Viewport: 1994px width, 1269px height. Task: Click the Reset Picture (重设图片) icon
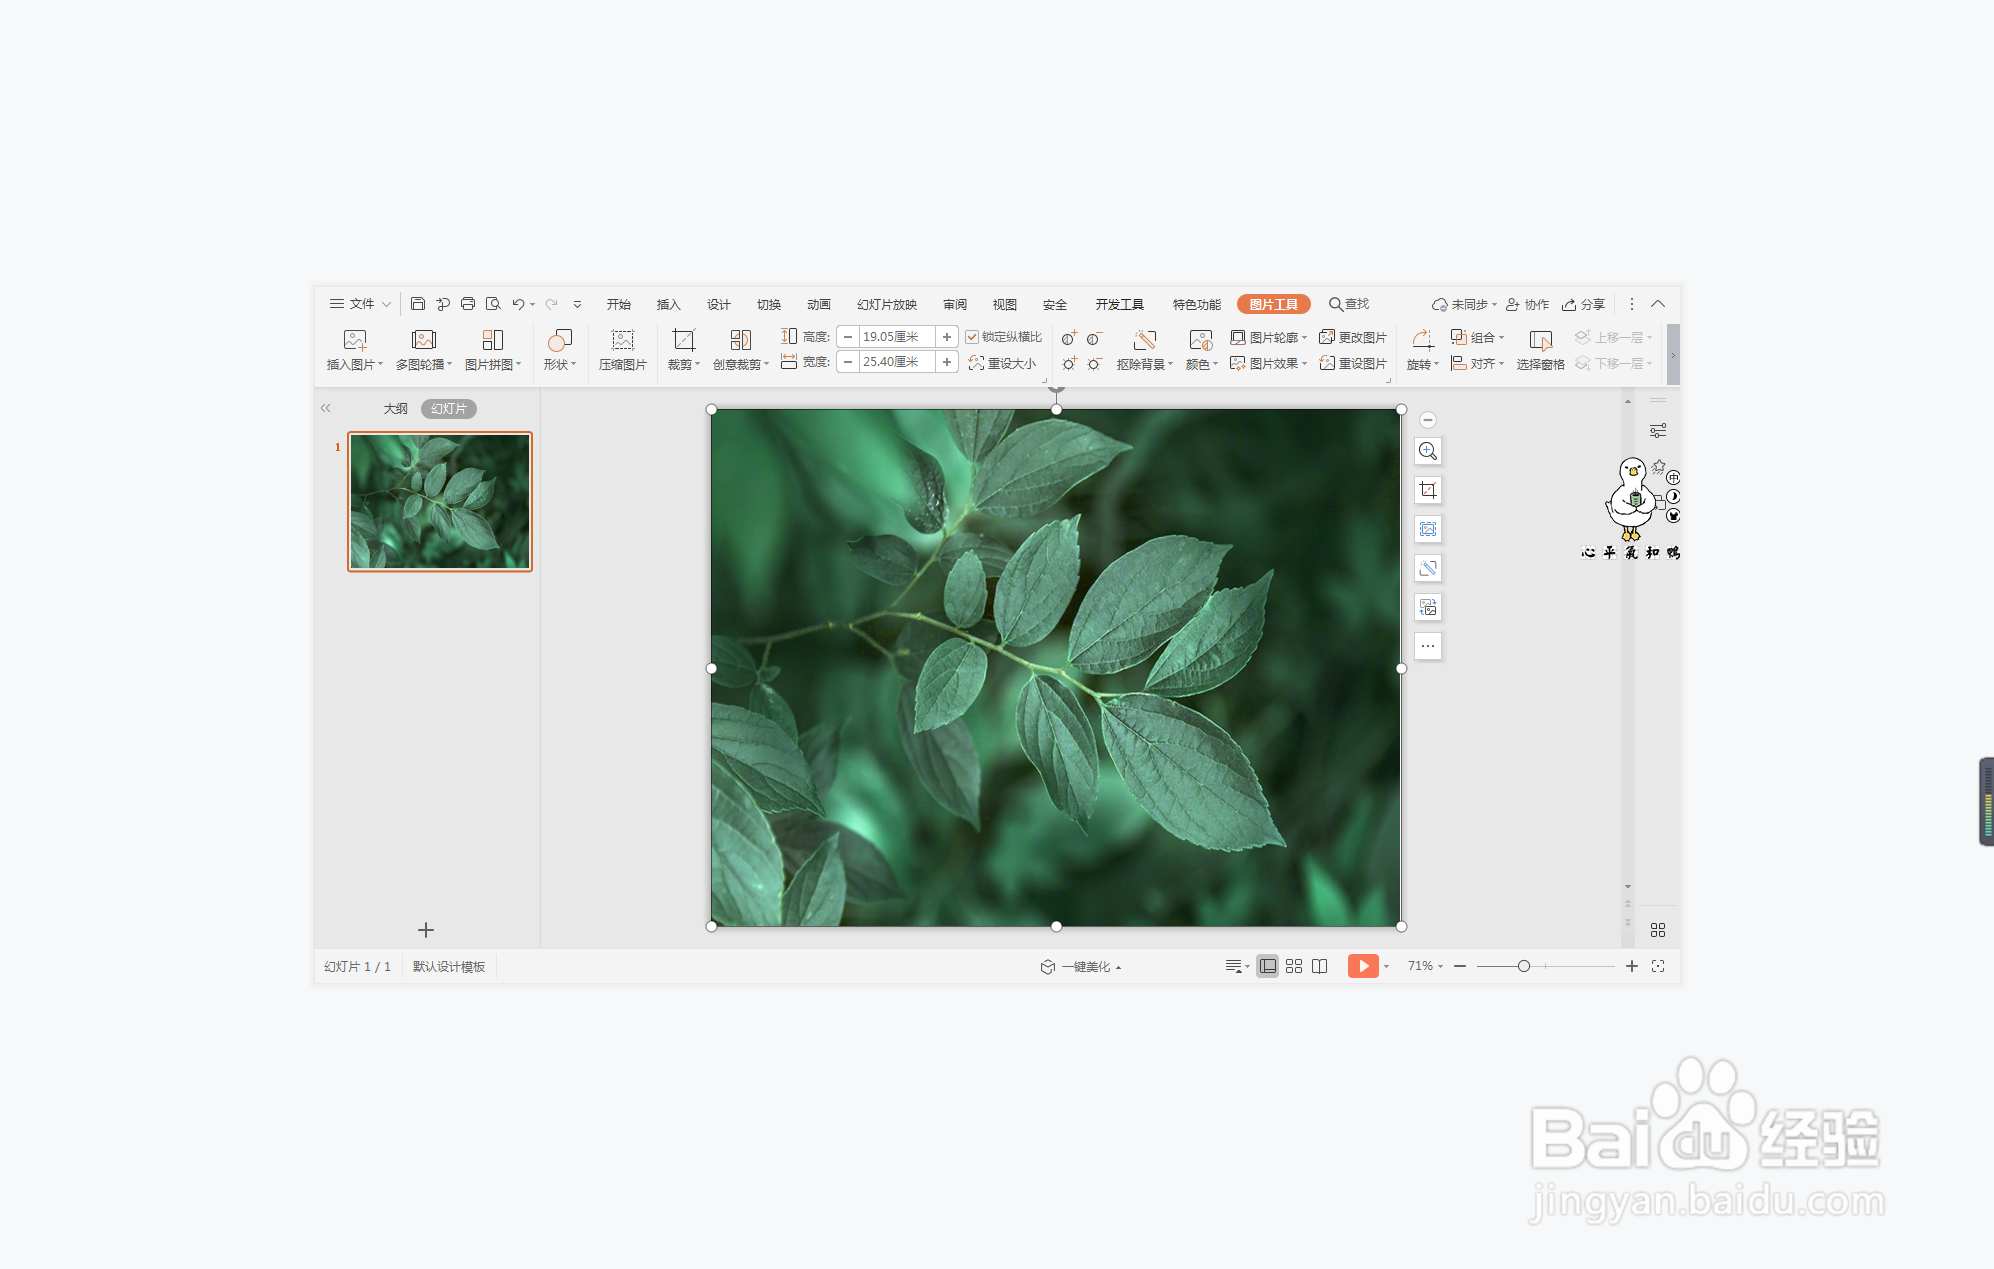(1353, 363)
